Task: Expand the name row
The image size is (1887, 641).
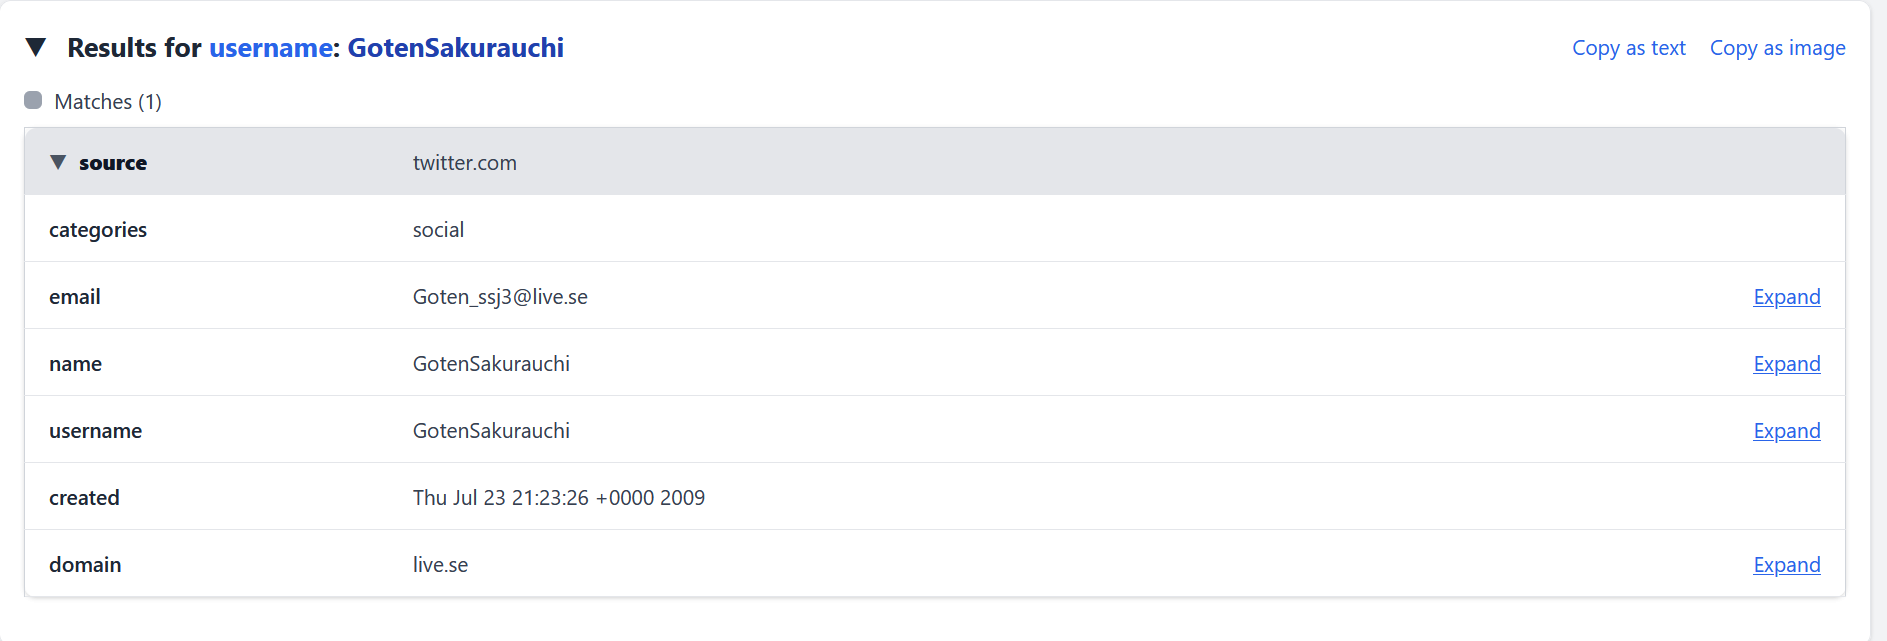Action: tap(1786, 364)
